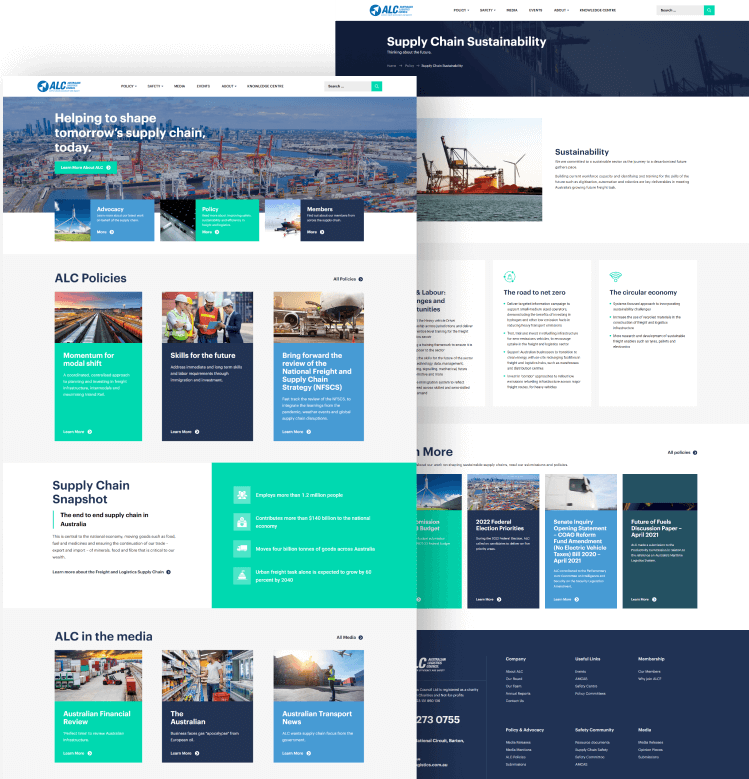Click Learn More on Senate Inquiry Opening Statement card
This screenshot has width=749, height=779.
click(566, 599)
